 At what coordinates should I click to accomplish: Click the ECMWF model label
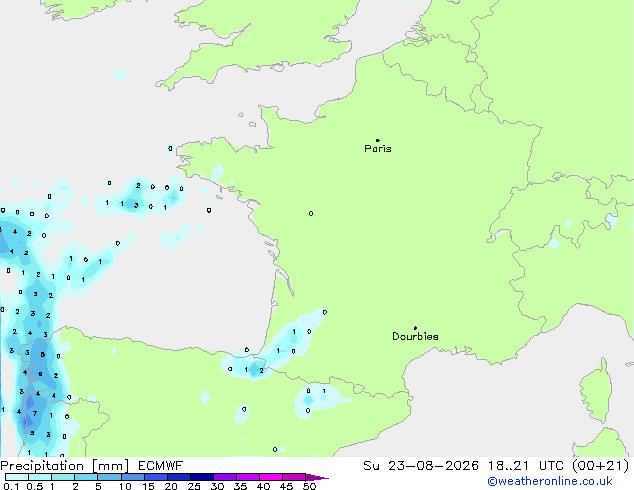[161, 466]
